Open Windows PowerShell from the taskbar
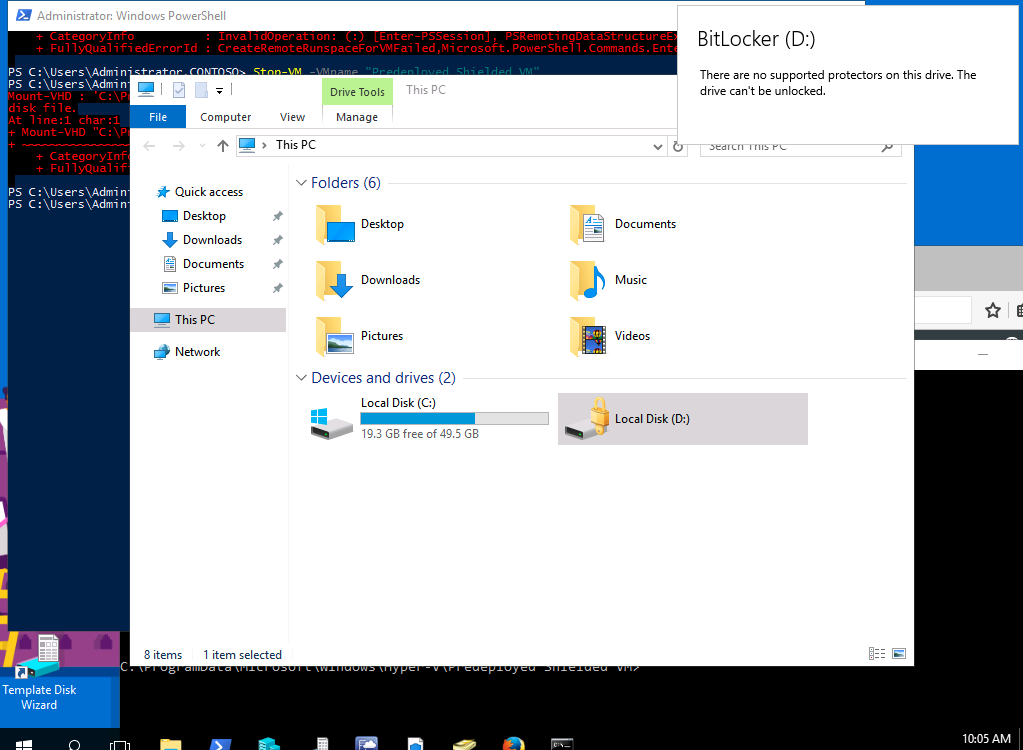The image size is (1023, 750). coord(220,743)
